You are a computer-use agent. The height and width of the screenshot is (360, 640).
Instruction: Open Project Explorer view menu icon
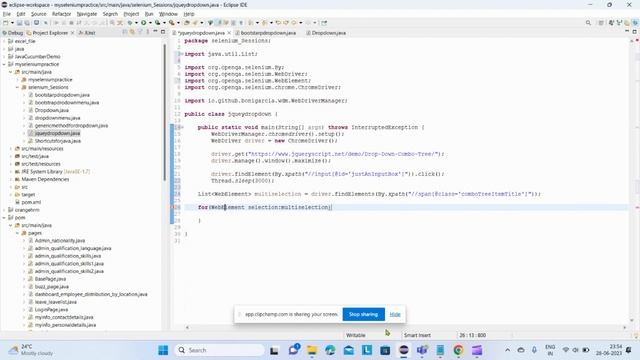pyautogui.click(x=148, y=32)
